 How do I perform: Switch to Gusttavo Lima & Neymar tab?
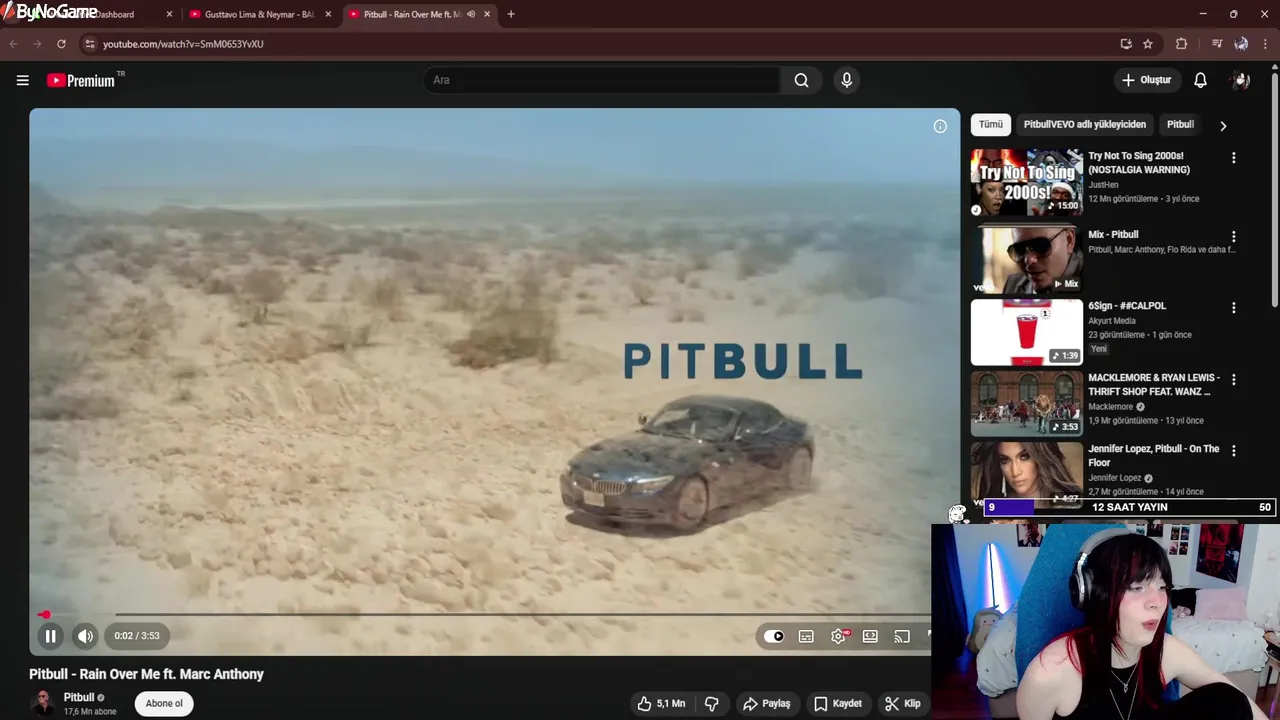pos(260,14)
